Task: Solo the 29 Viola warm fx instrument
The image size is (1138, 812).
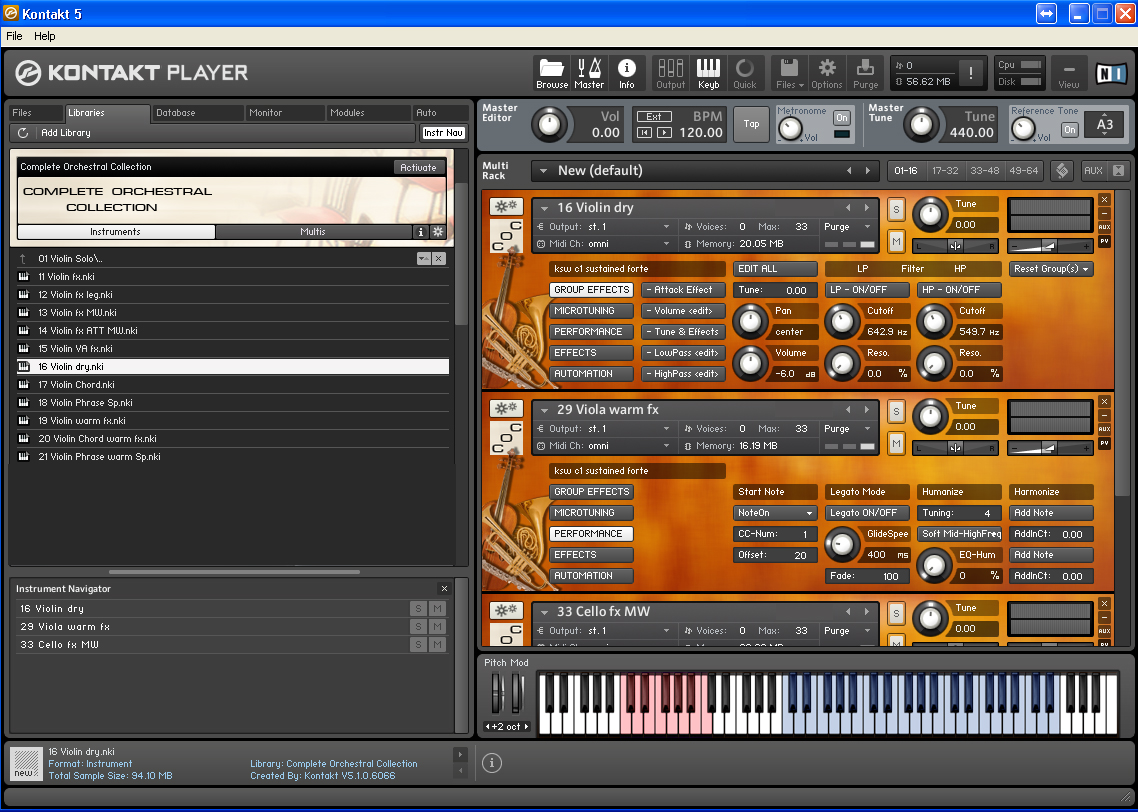Action: 896,411
